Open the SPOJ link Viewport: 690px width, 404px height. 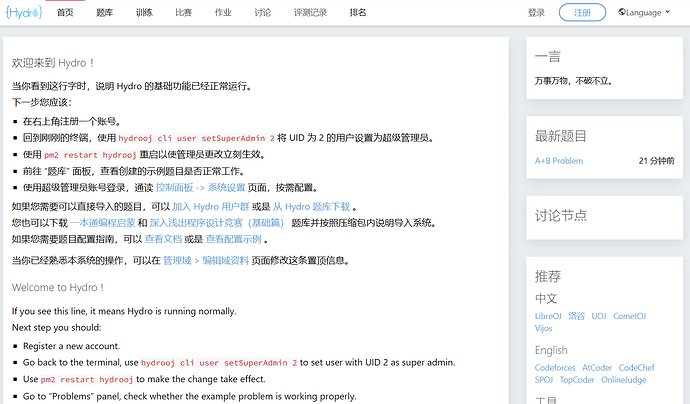(x=544, y=380)
